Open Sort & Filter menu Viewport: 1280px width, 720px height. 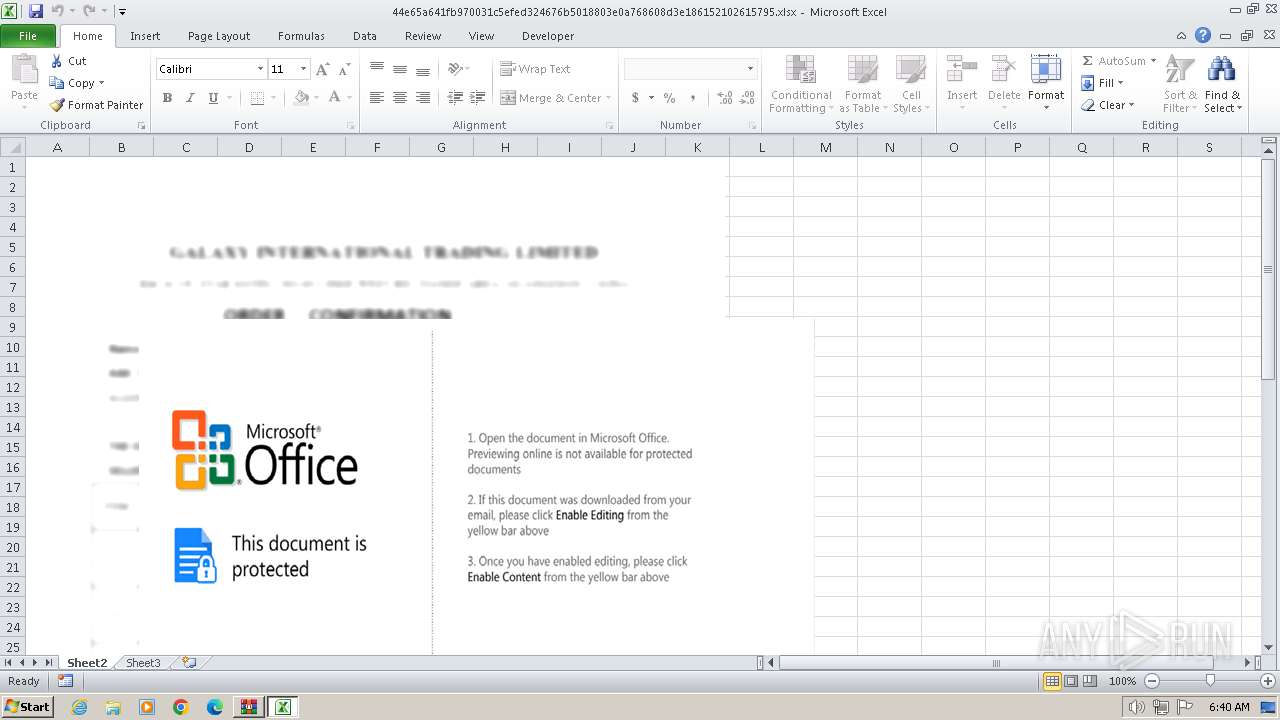click(1180, 84)
